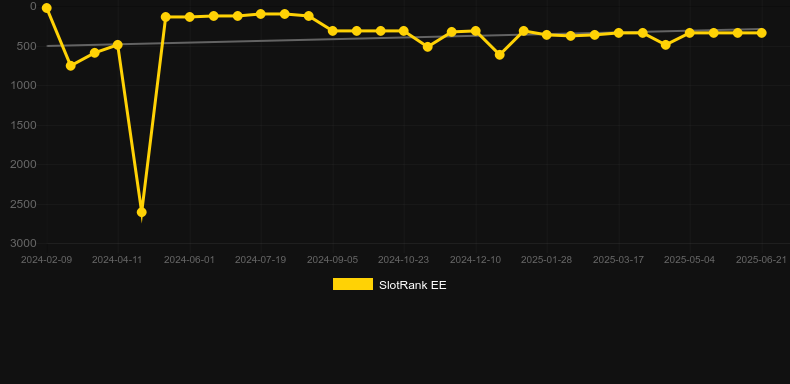Click the 2024-06-01 x-axis date label
This screenshot has width=790, height=384.
189,260
